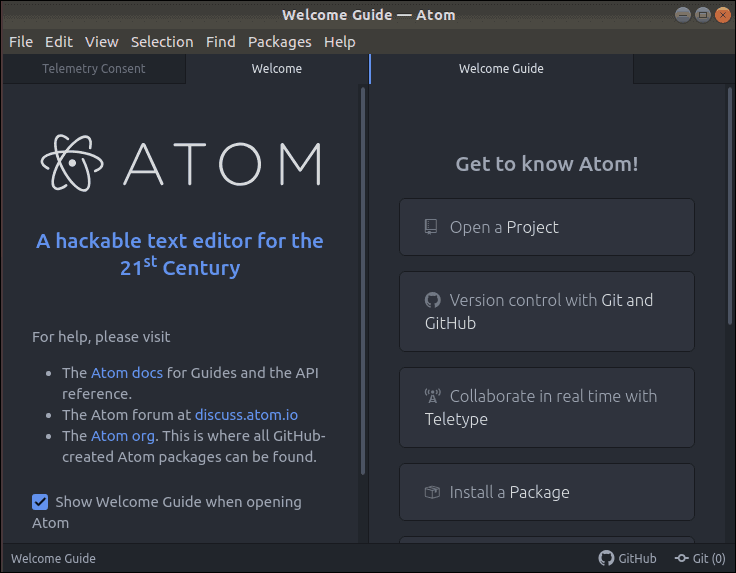This screenshot has width=736, height=573.
Task: Click the hackable text editor headline
Action: (180, 254)
